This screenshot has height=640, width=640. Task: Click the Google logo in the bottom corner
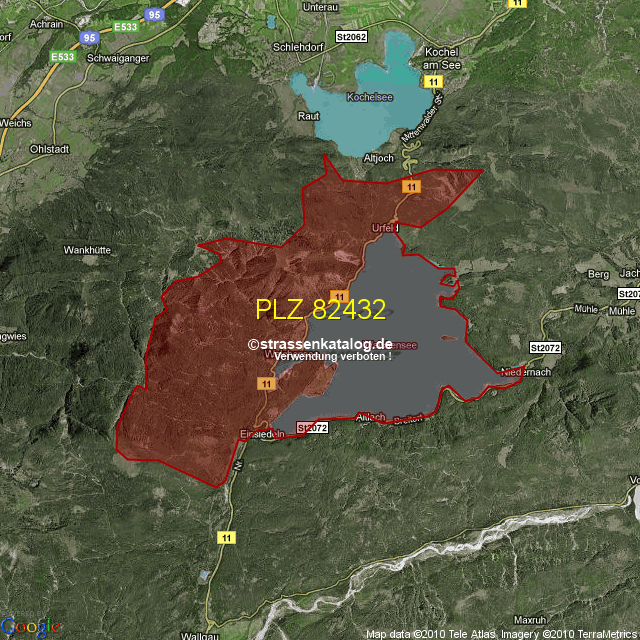30,627
